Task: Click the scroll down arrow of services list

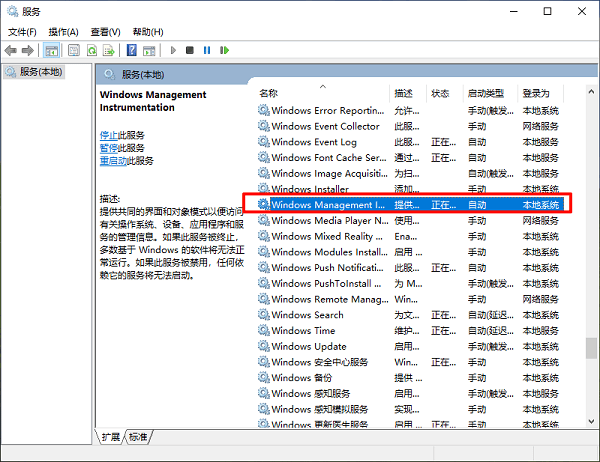Action: pos(591,421)
